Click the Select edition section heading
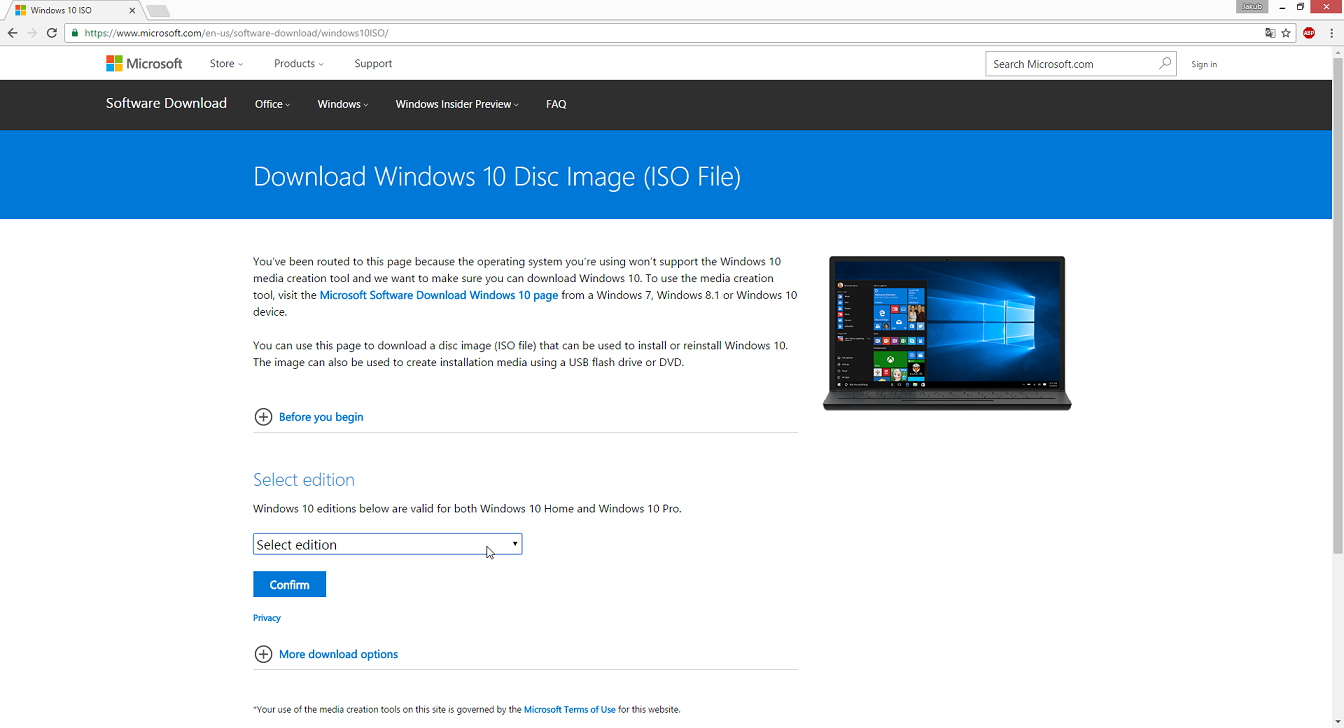This screenshot has width=1344, height=728. click(304, 480)
